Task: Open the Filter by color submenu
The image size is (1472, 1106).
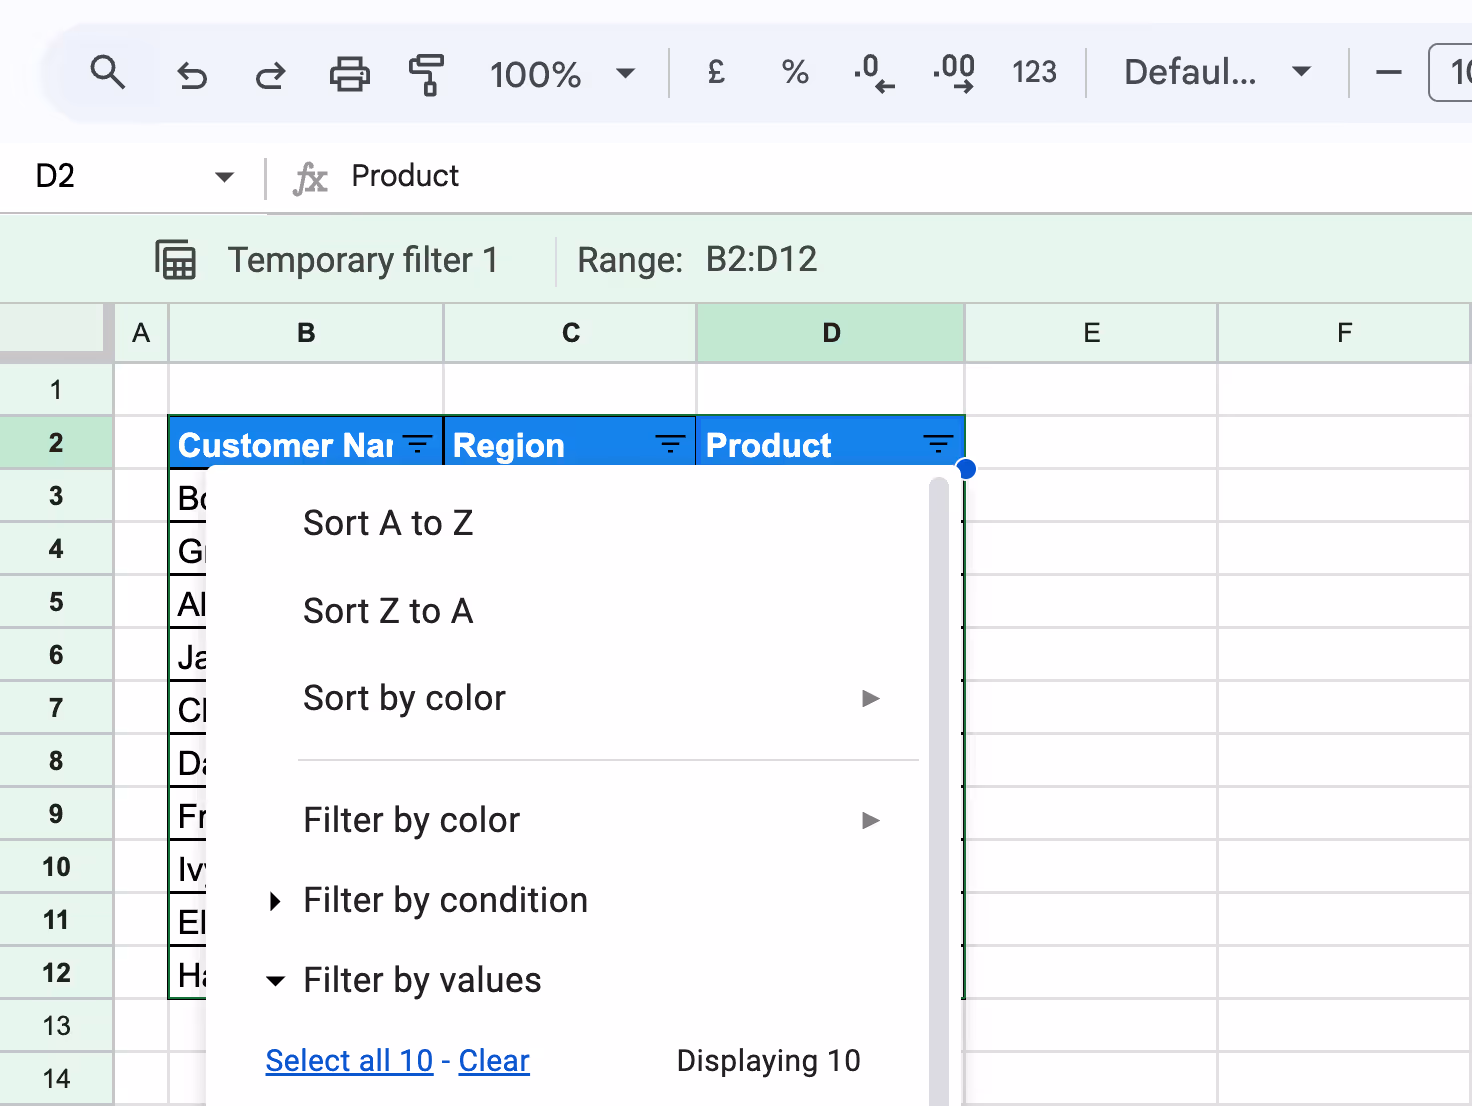Action: click(411, 820)
